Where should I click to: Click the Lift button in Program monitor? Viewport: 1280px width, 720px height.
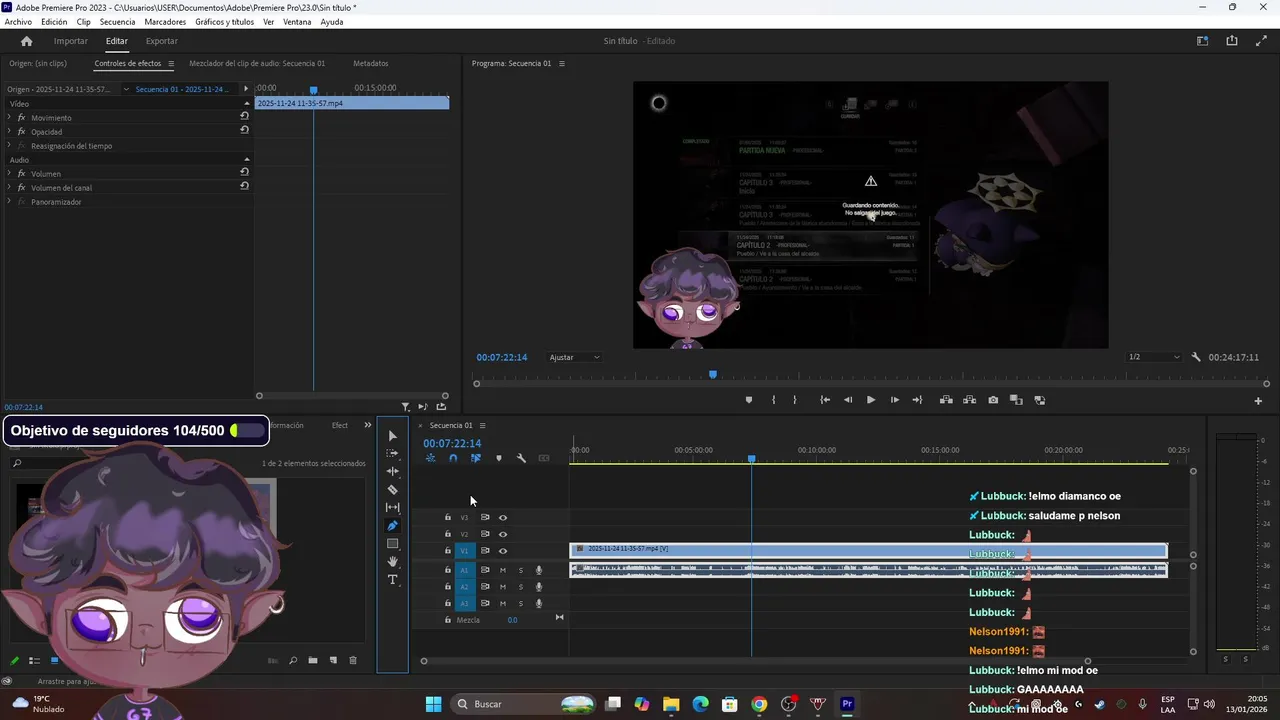tap(945, 400)
